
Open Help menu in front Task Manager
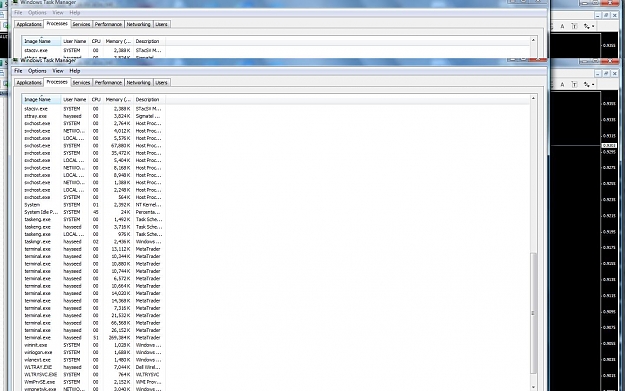[75, 71]
